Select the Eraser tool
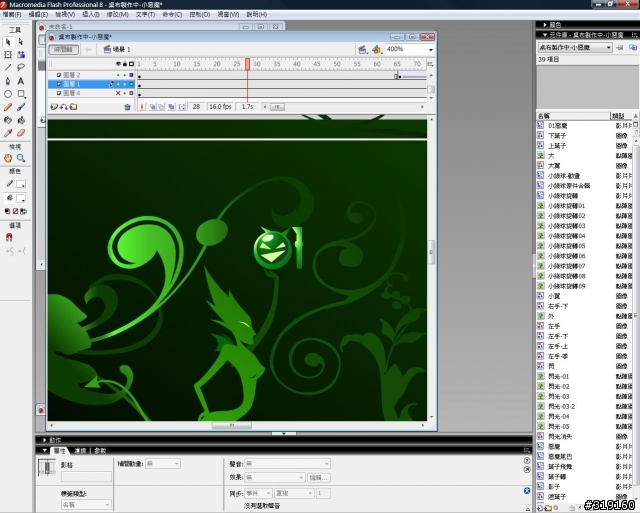 (21, 133)
